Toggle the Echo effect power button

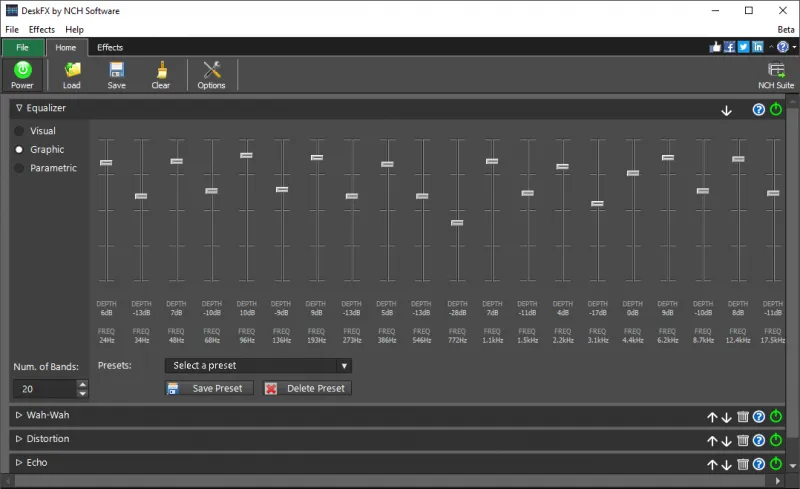point(776,464)
